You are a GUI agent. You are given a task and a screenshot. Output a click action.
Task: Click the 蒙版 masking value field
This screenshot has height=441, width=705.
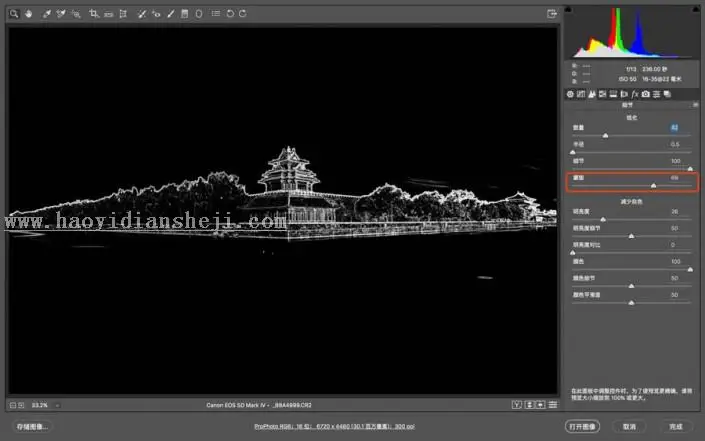click(675, 178)
